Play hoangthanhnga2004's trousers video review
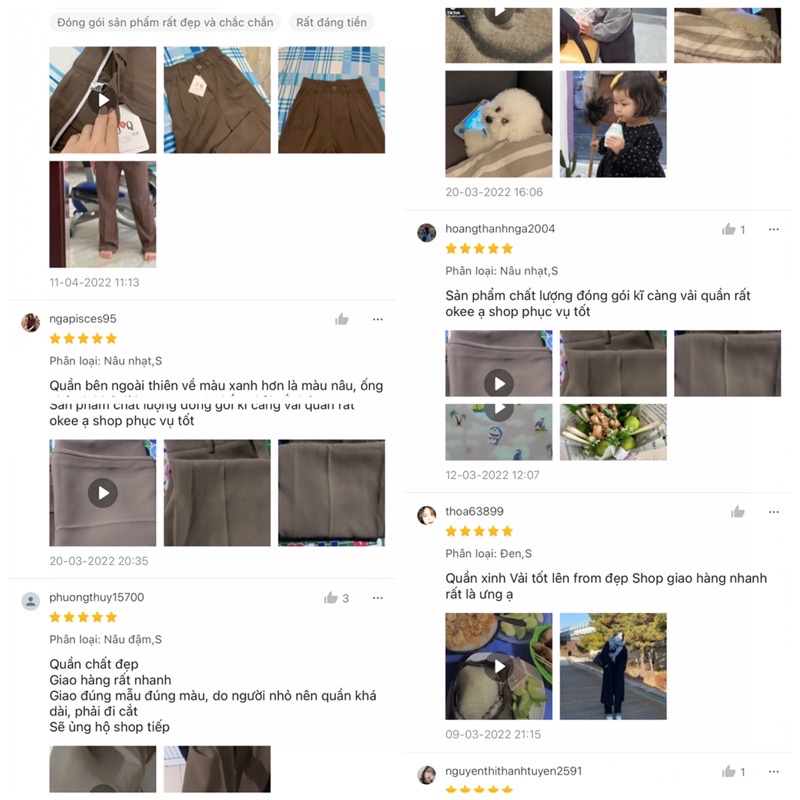Screen dimensions: 800x800 tap(498, 384)
